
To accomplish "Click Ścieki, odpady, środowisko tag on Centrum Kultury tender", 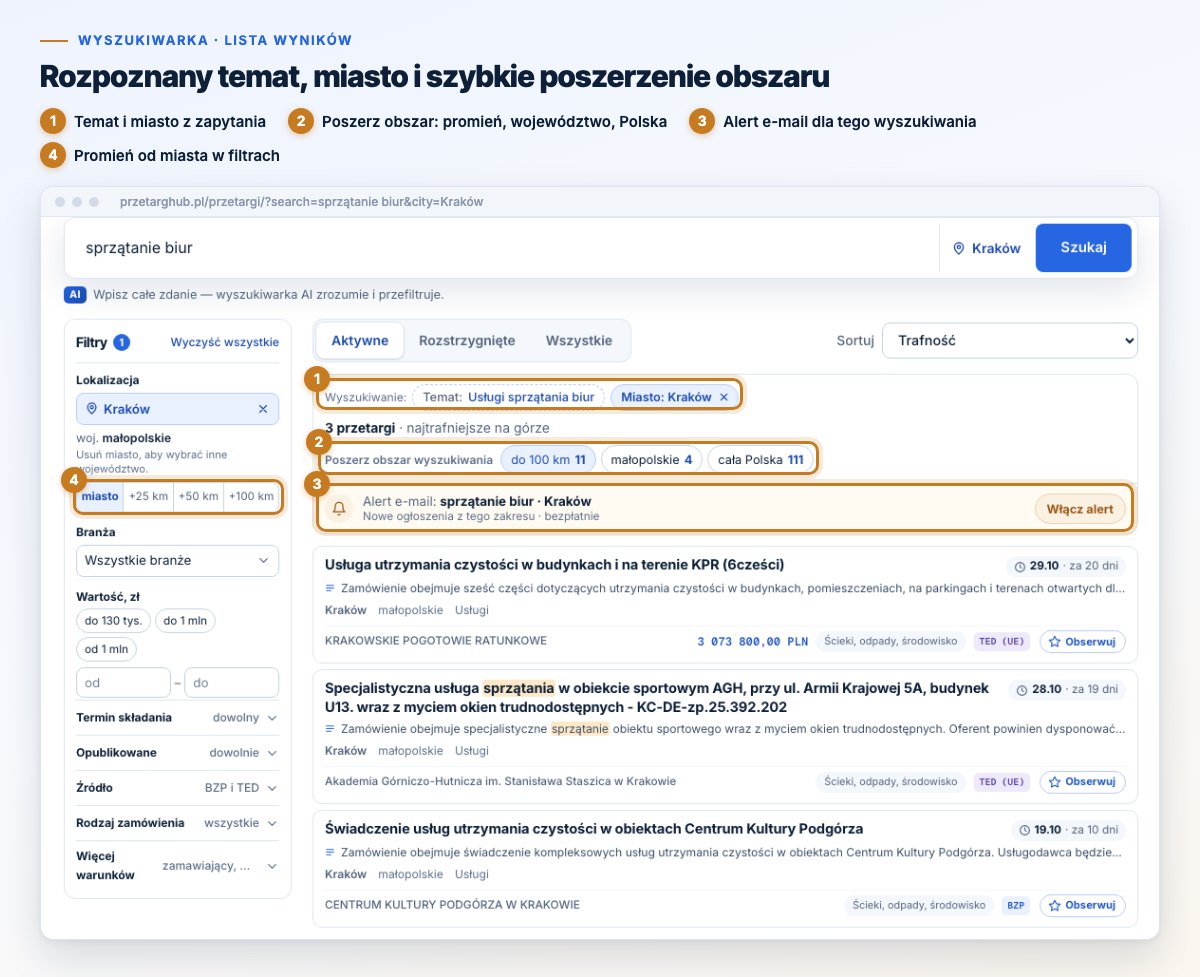I will [918, 905].
